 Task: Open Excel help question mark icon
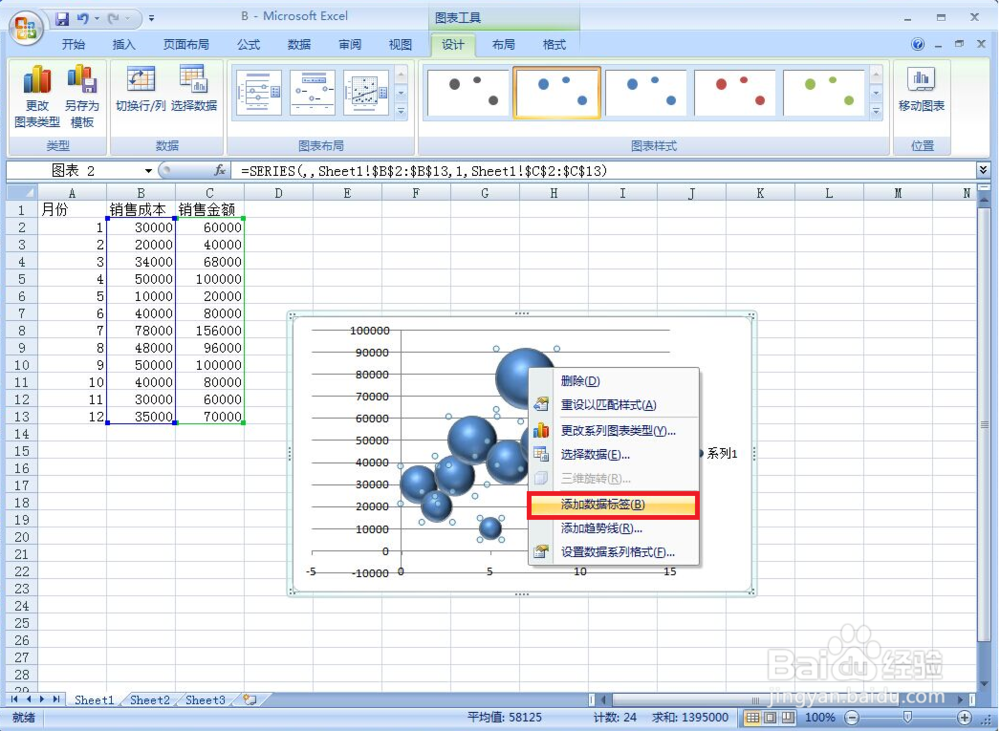pos(918,44)
